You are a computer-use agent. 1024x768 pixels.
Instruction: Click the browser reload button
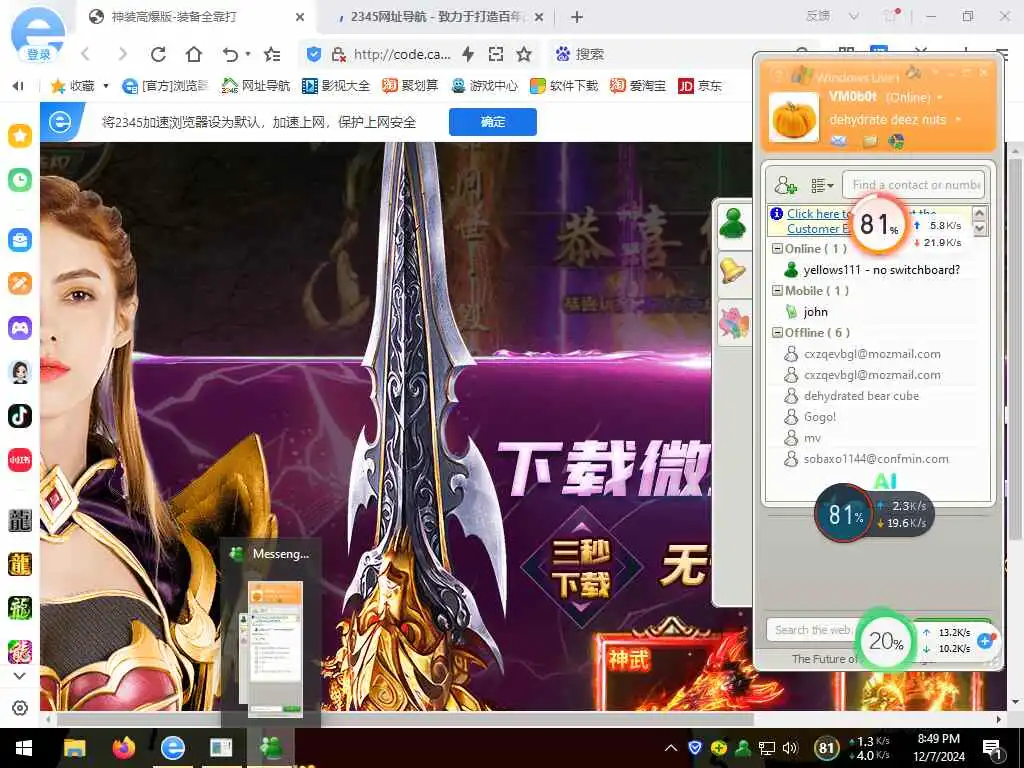(x=158, y=54)
